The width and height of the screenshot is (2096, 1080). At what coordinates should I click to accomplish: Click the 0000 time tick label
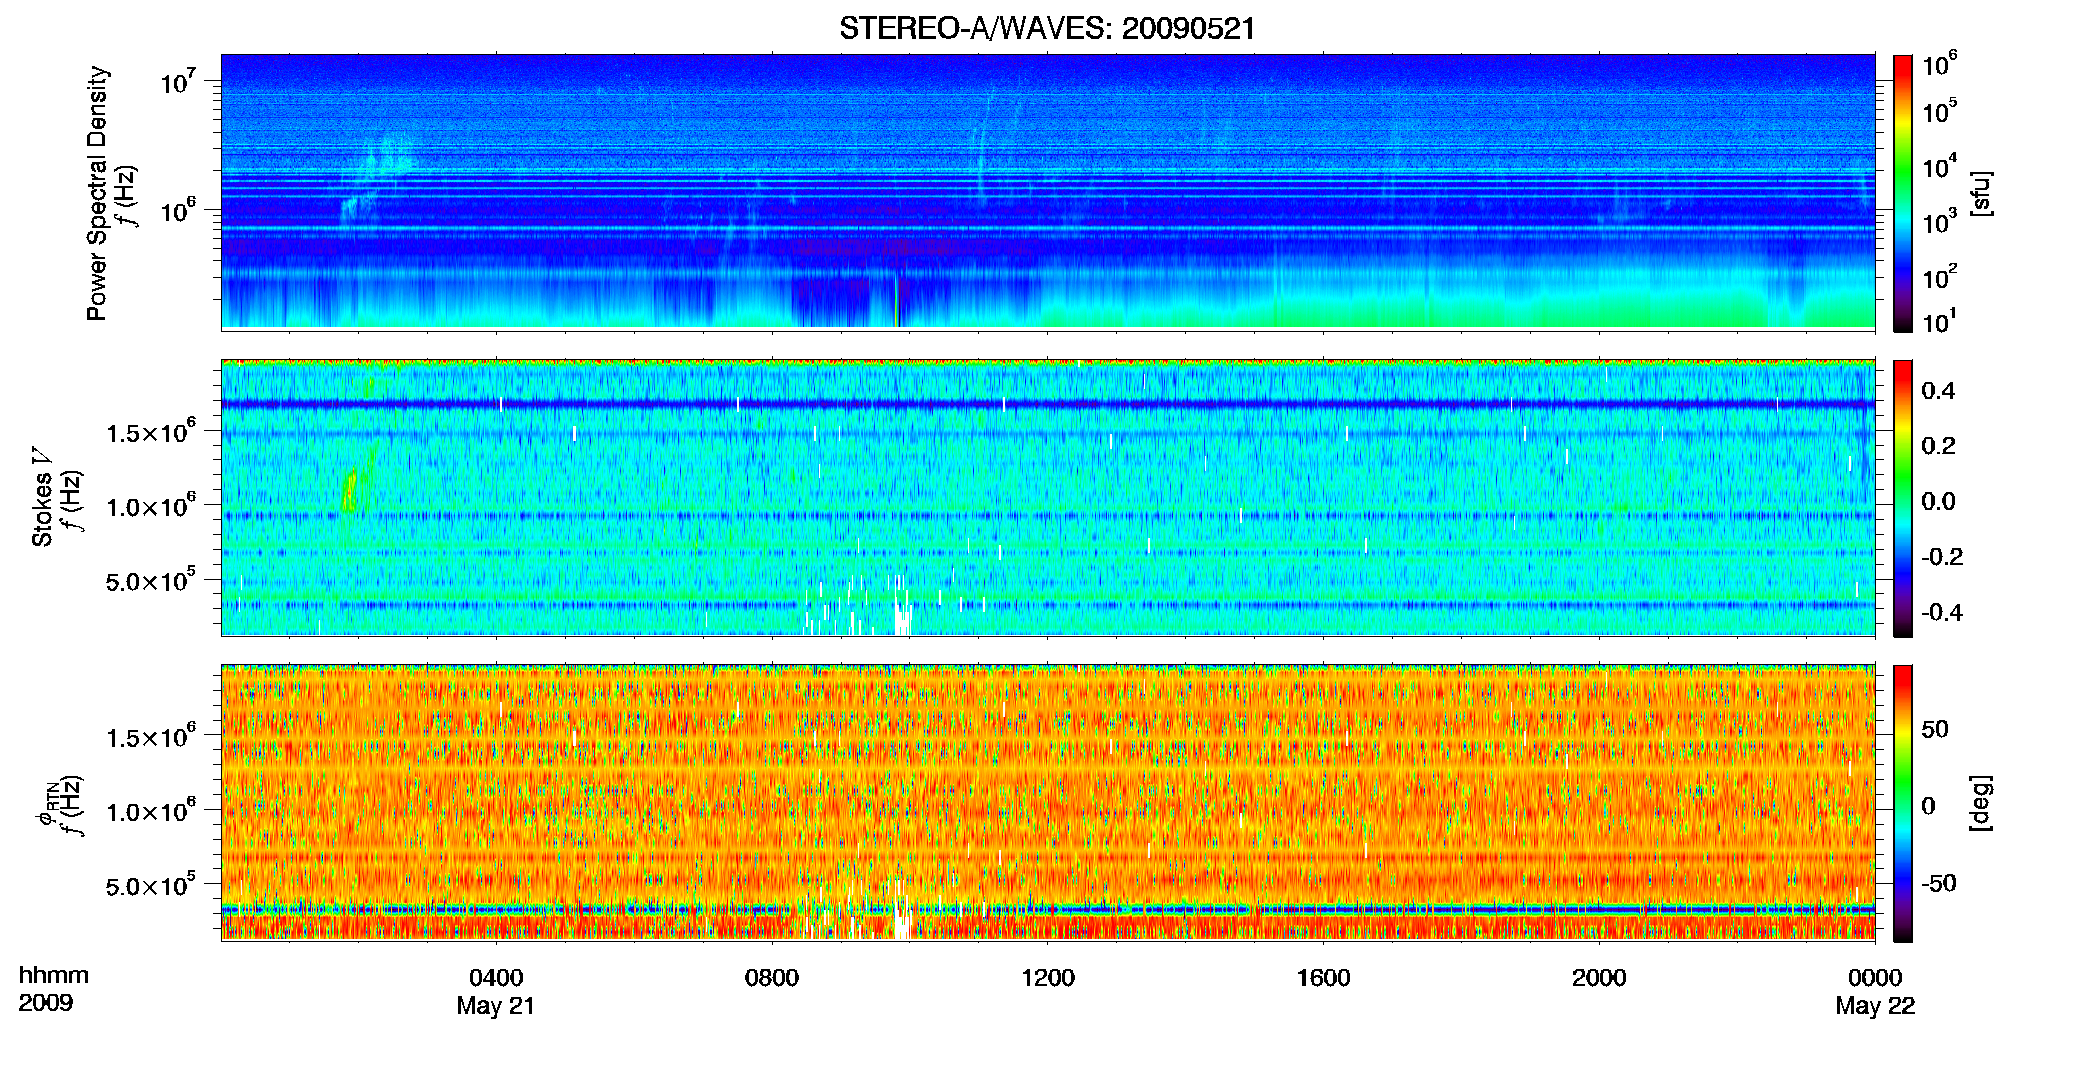click(x=1875, y=978)
